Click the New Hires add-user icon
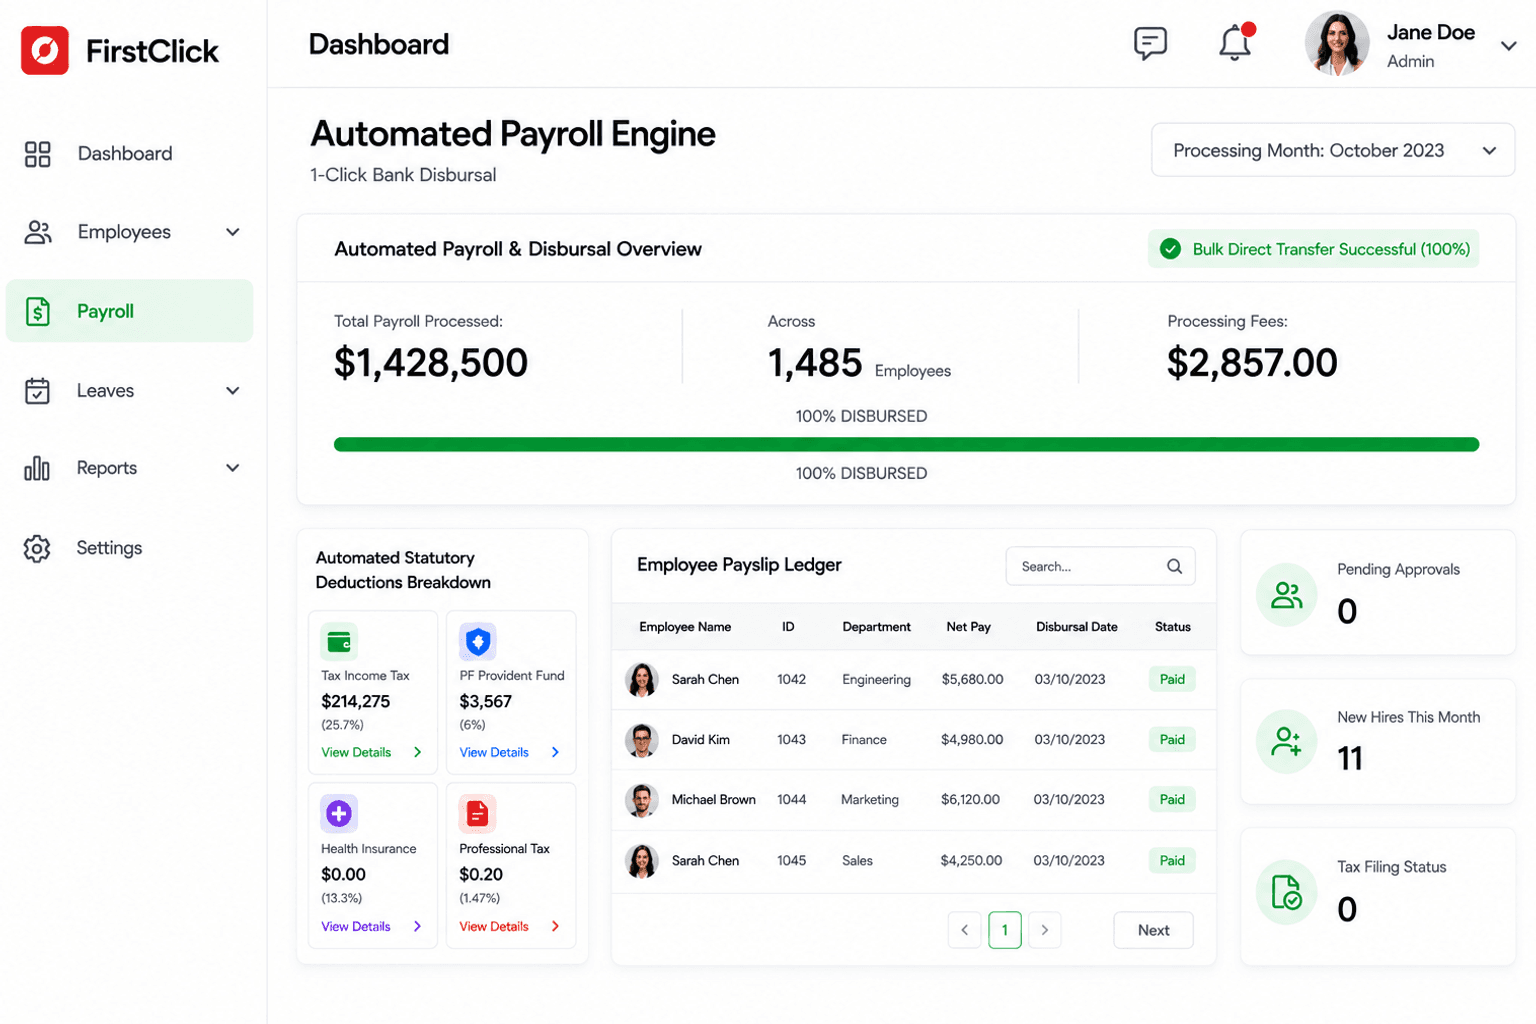The width and height of the screenshot is (1536, 1024). coord(1287,742)
